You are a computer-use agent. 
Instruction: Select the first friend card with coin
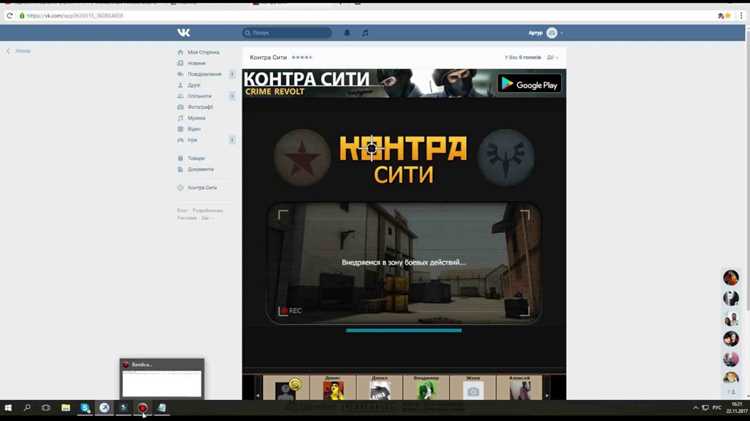click(x=286, y=388)
